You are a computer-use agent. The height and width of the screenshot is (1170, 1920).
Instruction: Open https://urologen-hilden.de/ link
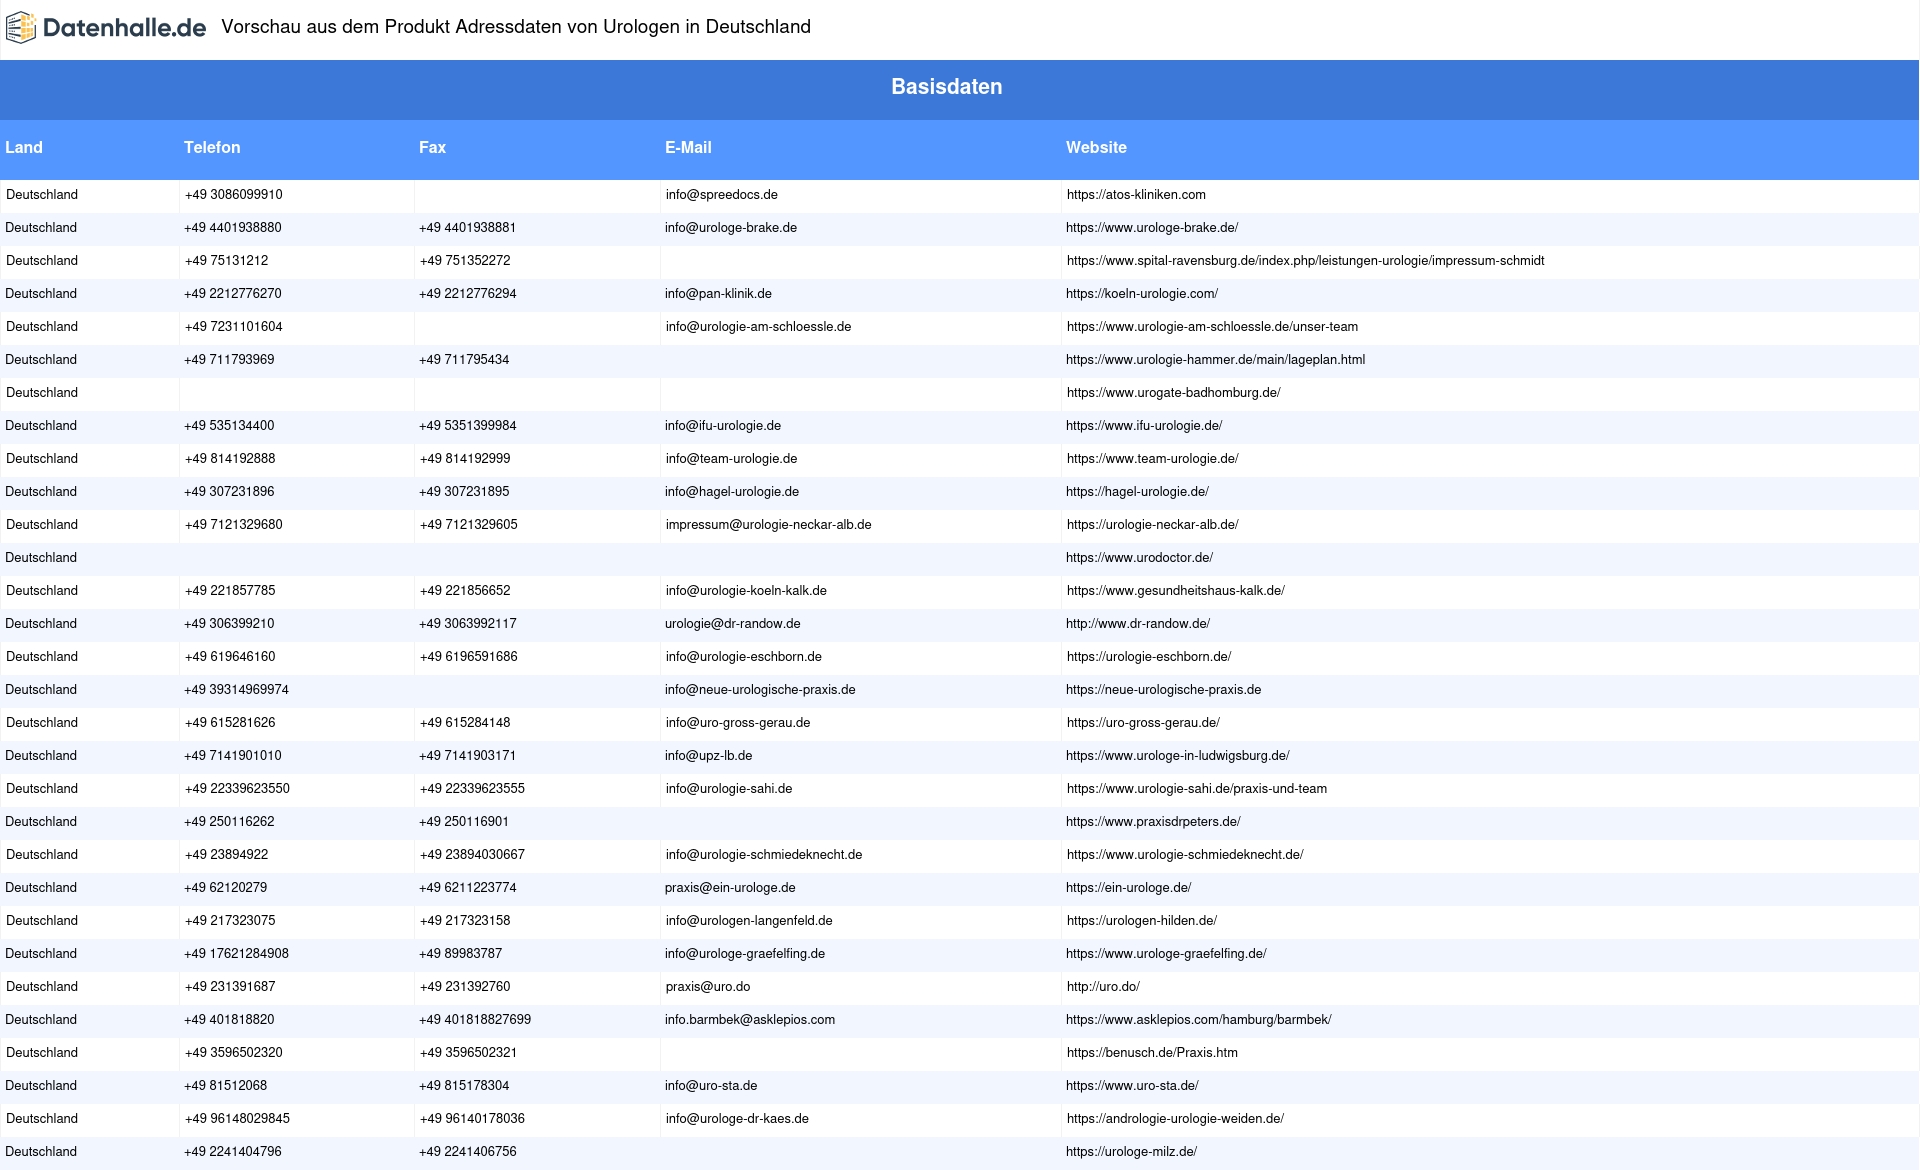1142,921
